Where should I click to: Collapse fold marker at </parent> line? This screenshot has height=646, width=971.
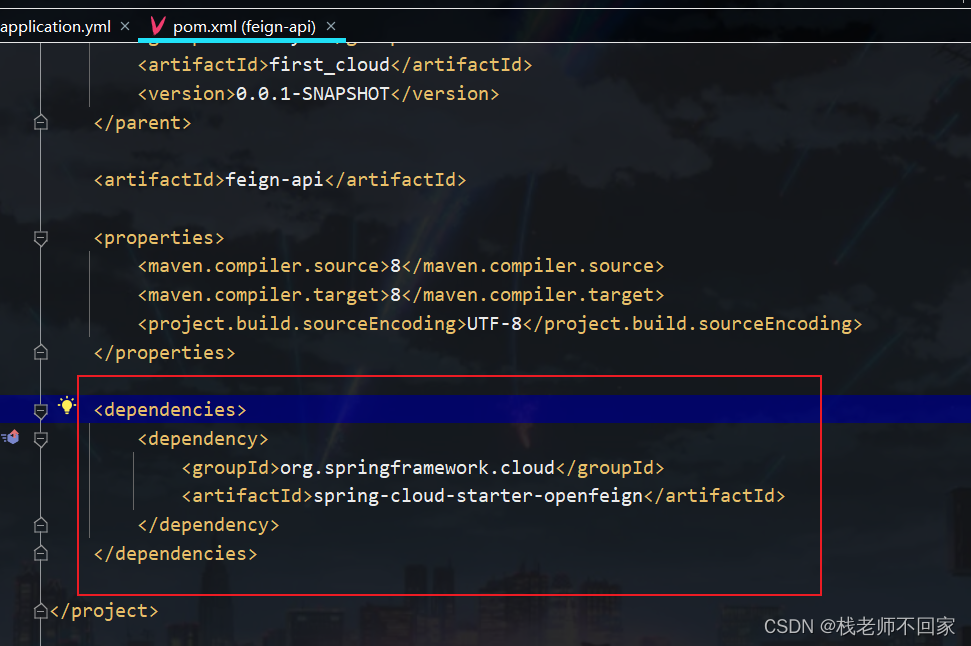41,122
